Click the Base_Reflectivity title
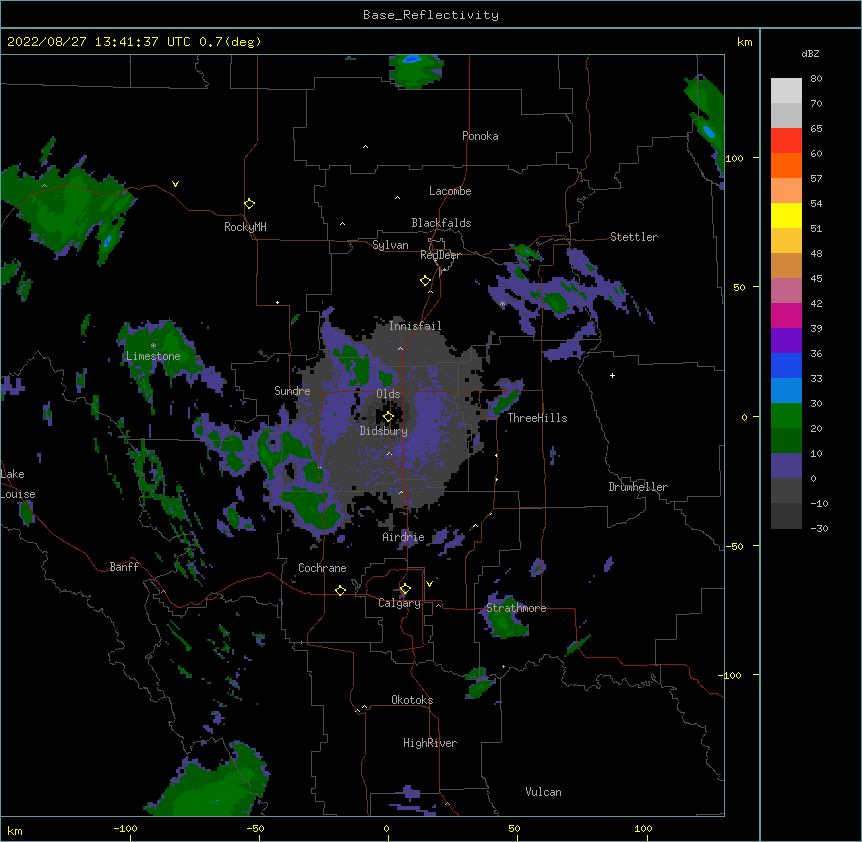862x842 pixels. coord(431,15)
